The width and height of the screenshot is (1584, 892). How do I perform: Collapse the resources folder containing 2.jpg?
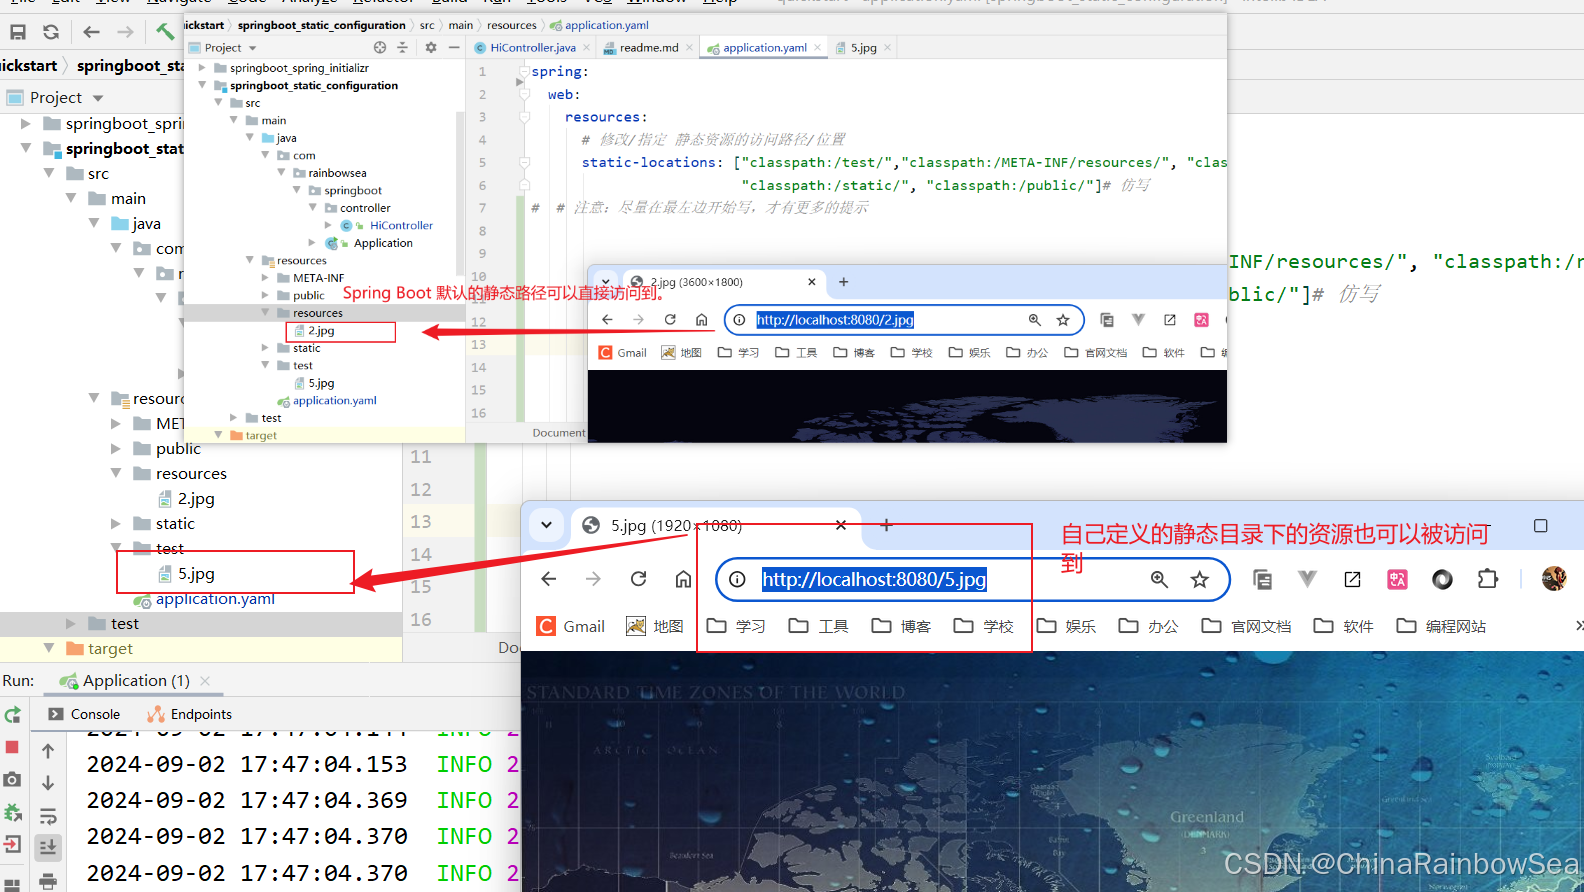pyautogui.click(x=116, y=474)
